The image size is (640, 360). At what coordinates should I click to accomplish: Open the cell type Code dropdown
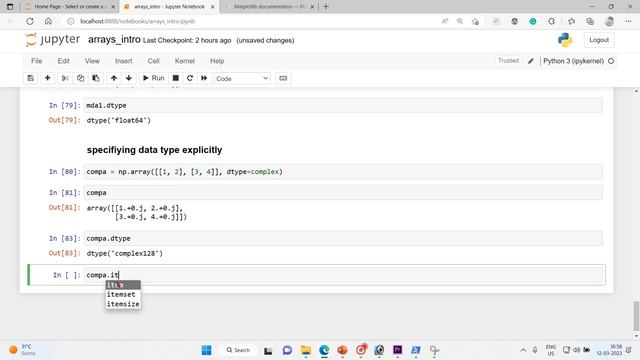pos(242,78)
